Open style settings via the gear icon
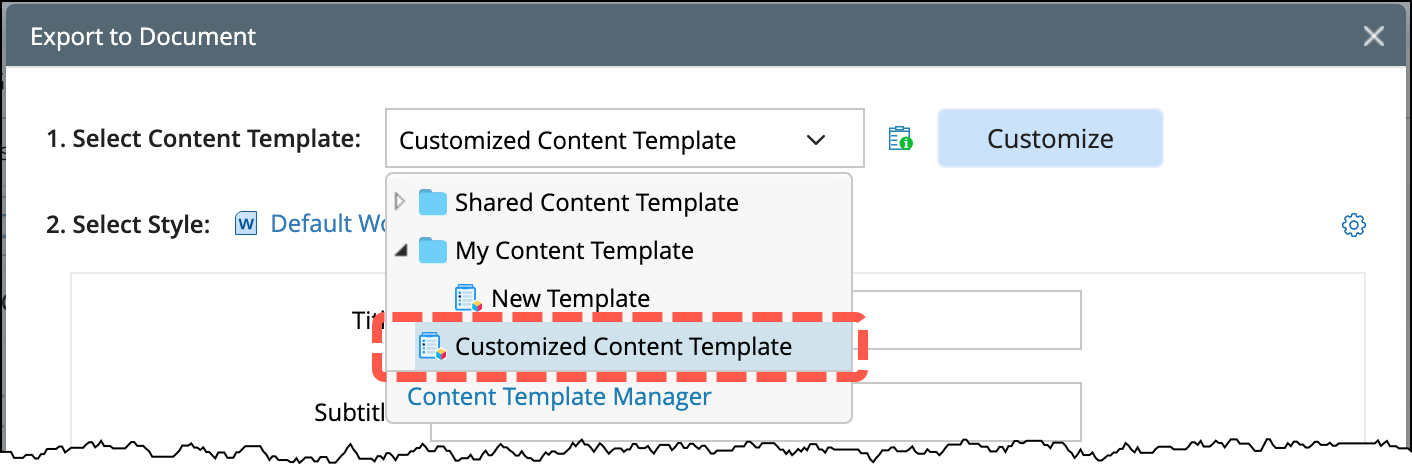This screenshot has width=1412, height=464. [1353, 225]
